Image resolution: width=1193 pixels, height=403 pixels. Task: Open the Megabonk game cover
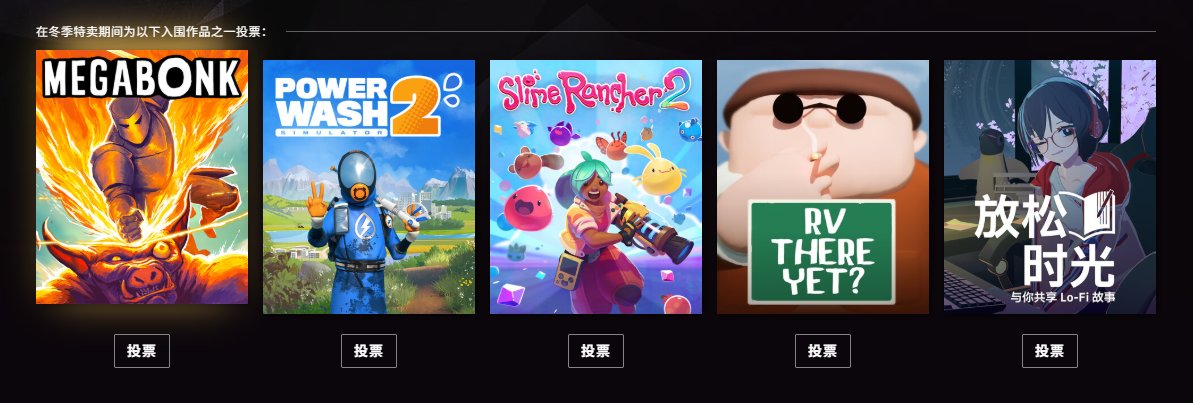point(142,177)
